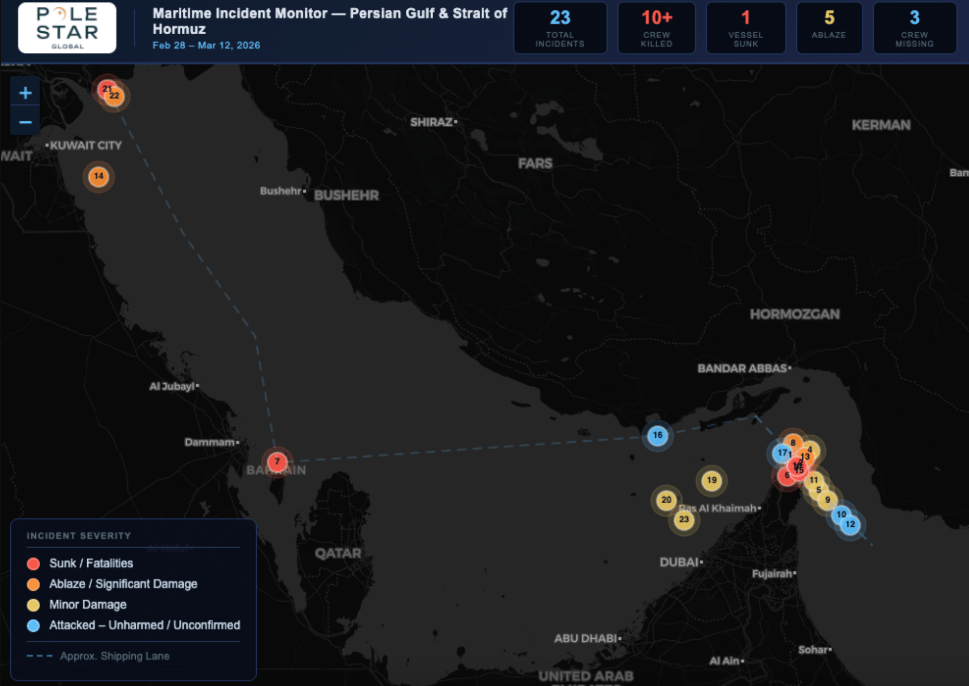Screen dimensions: 969x686
Task: Select blue attacked marker 17
Action: 781,452
